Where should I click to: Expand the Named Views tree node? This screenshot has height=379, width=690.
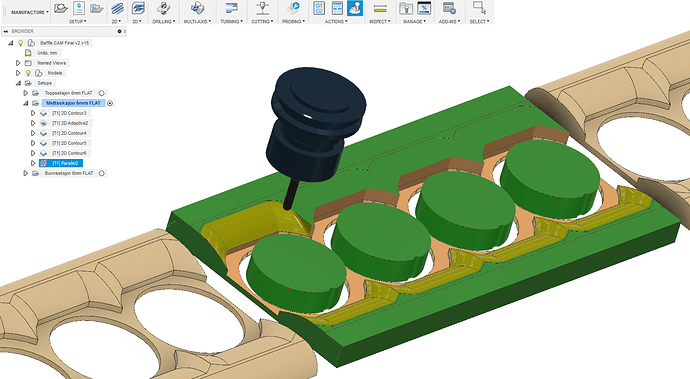(18, 63)
